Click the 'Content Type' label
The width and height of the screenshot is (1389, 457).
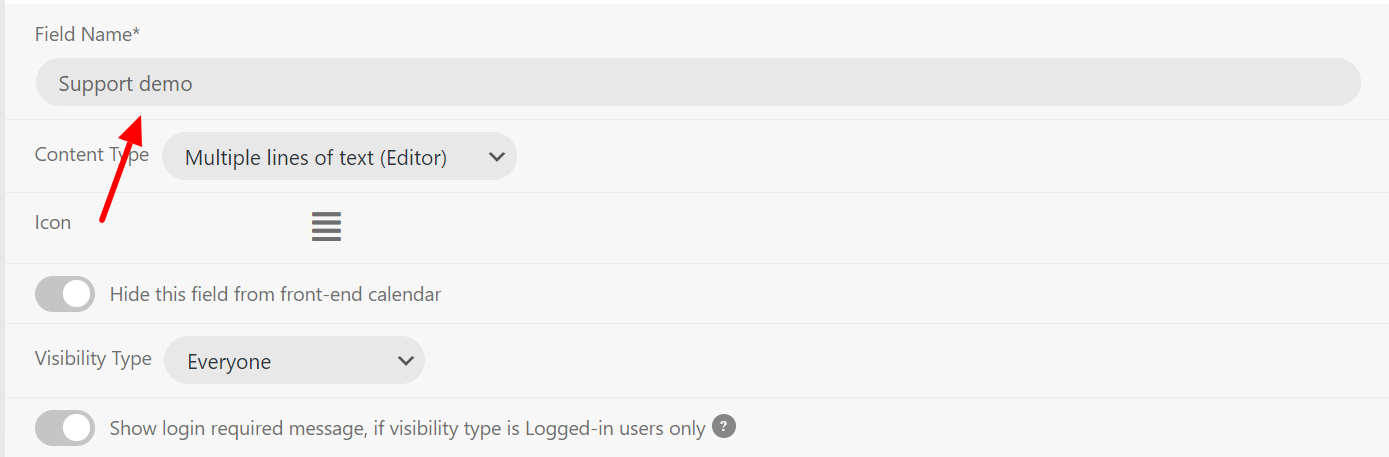click(x=92, y=155)
